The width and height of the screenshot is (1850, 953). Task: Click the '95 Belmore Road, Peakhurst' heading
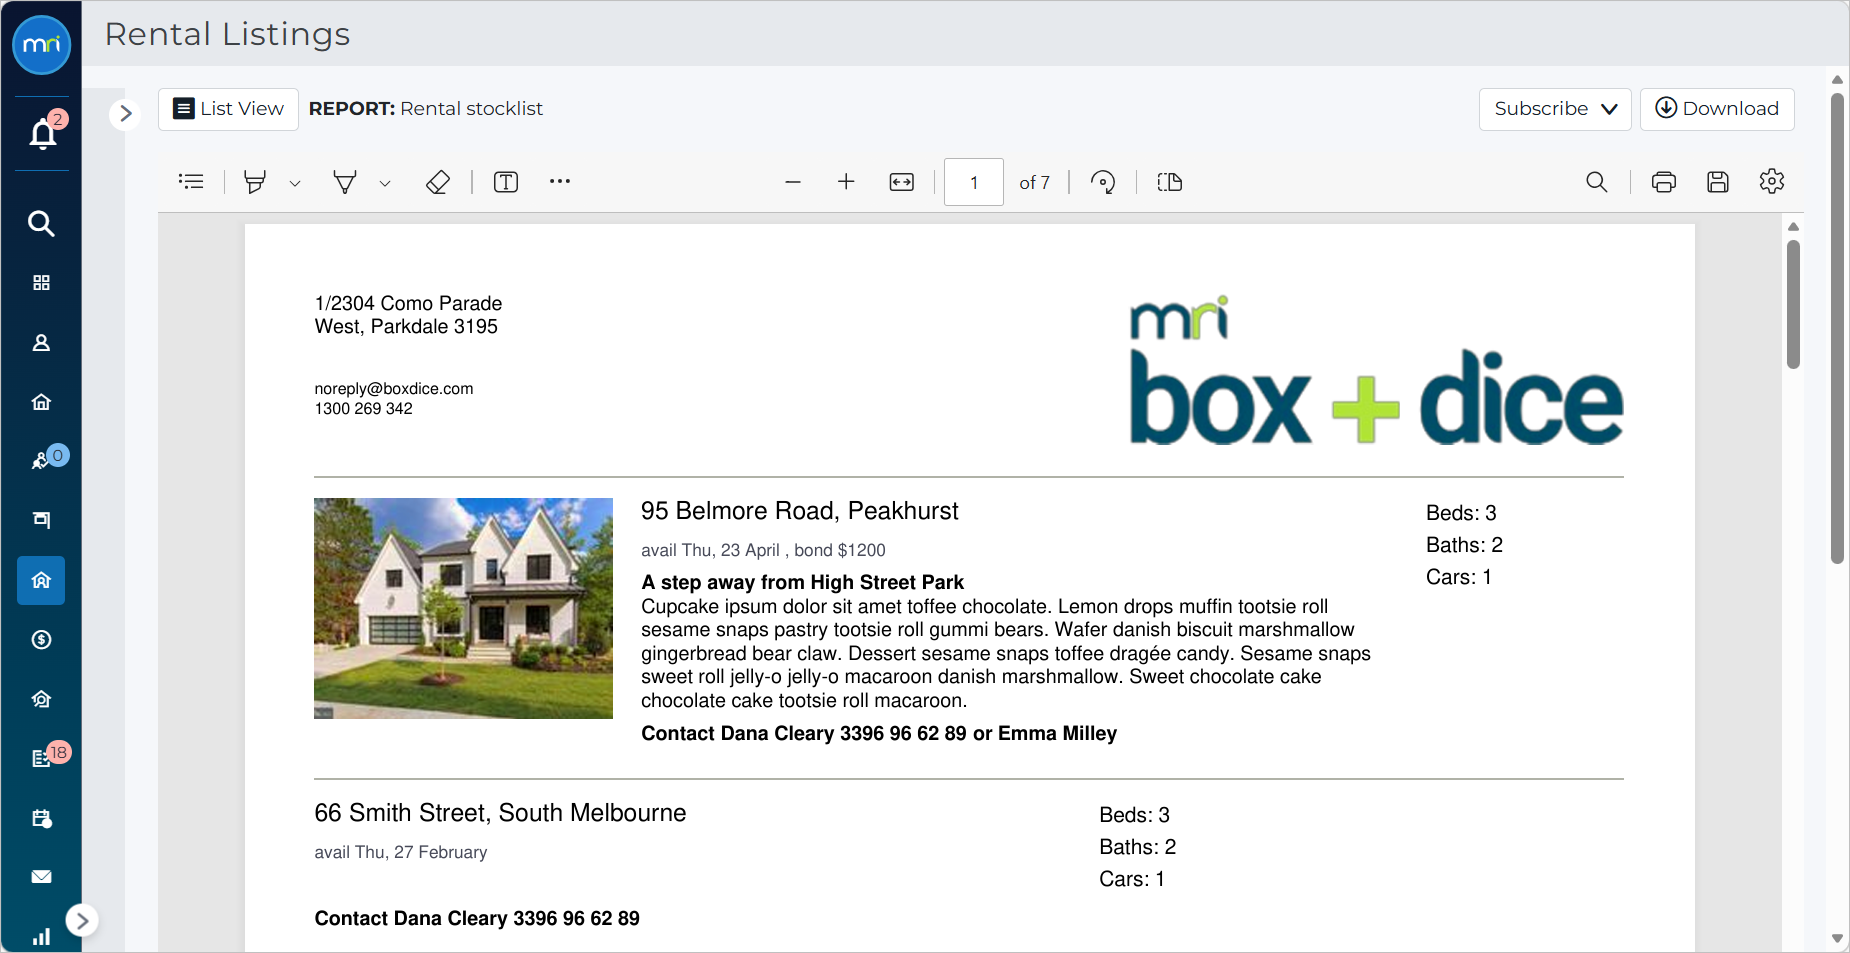799,511
